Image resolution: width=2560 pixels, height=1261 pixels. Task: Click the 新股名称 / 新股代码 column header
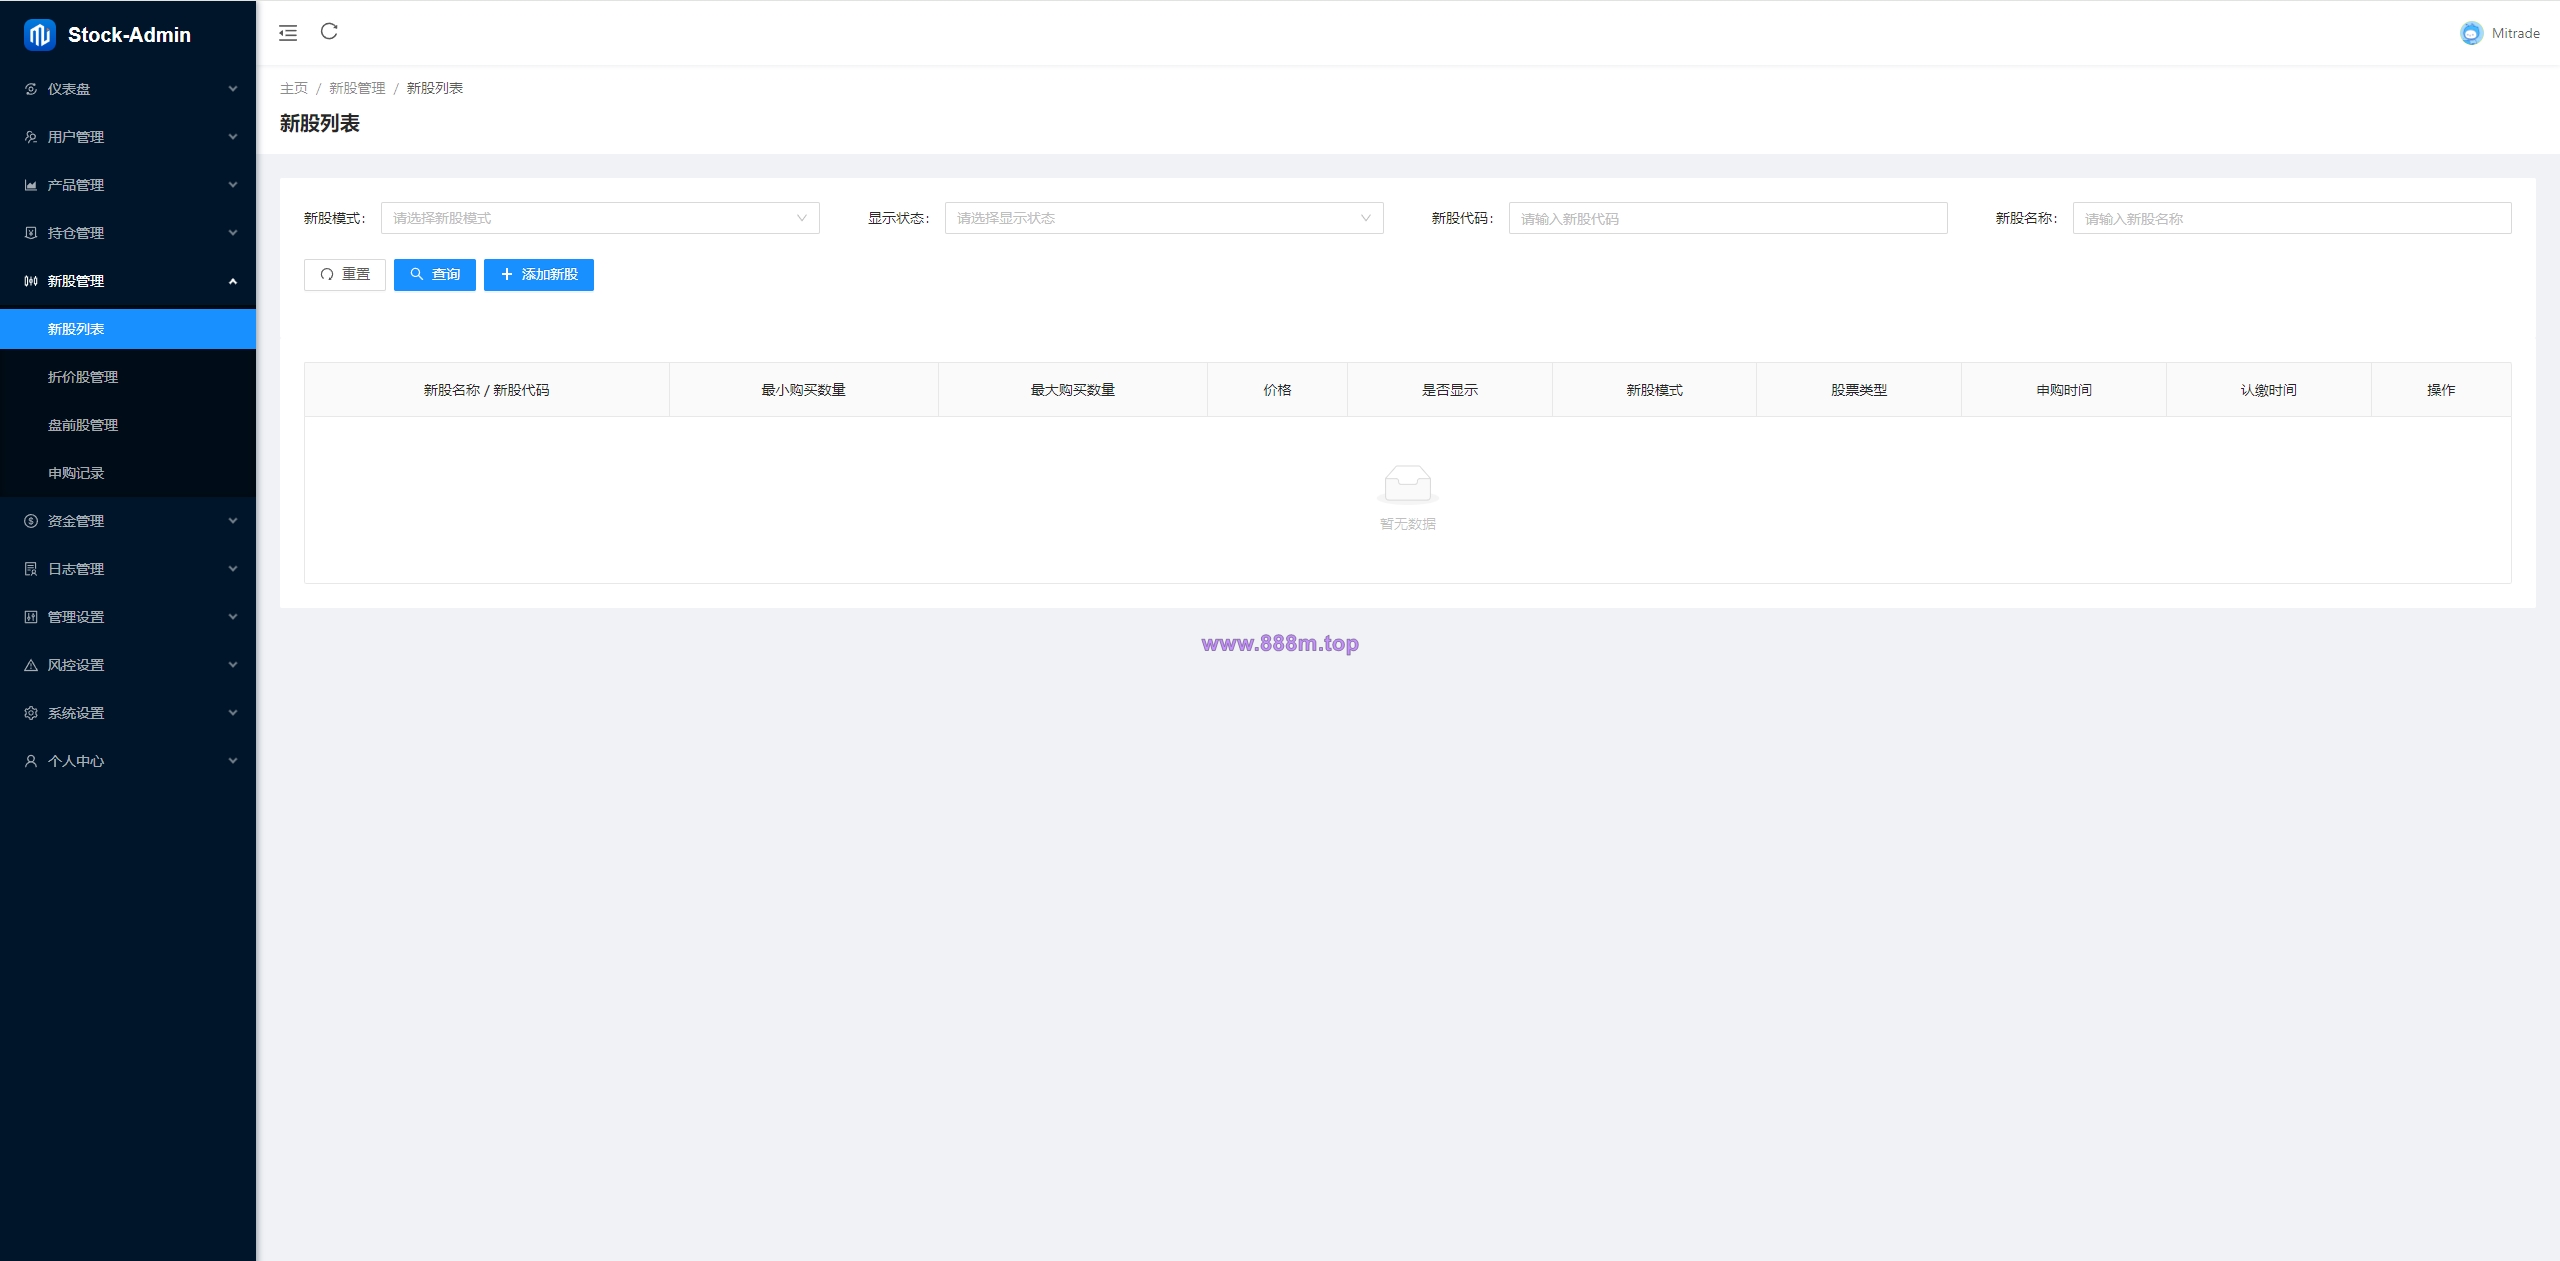point(486,390)
